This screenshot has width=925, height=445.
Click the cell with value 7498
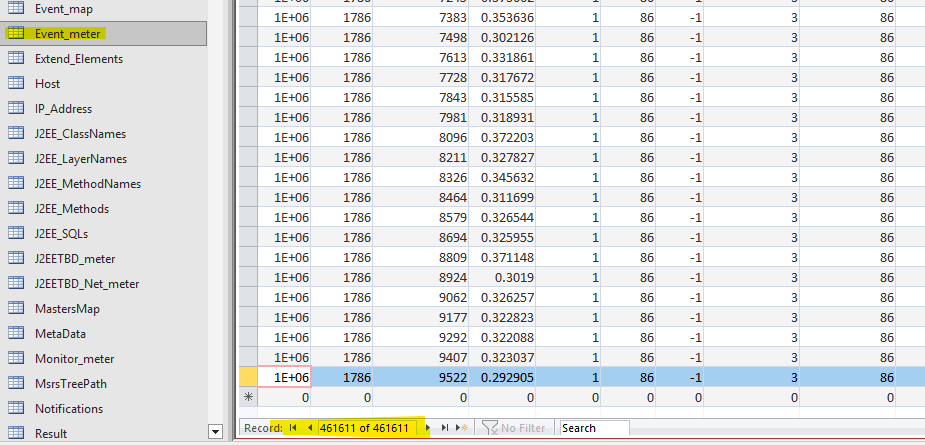tap(421, 38)
